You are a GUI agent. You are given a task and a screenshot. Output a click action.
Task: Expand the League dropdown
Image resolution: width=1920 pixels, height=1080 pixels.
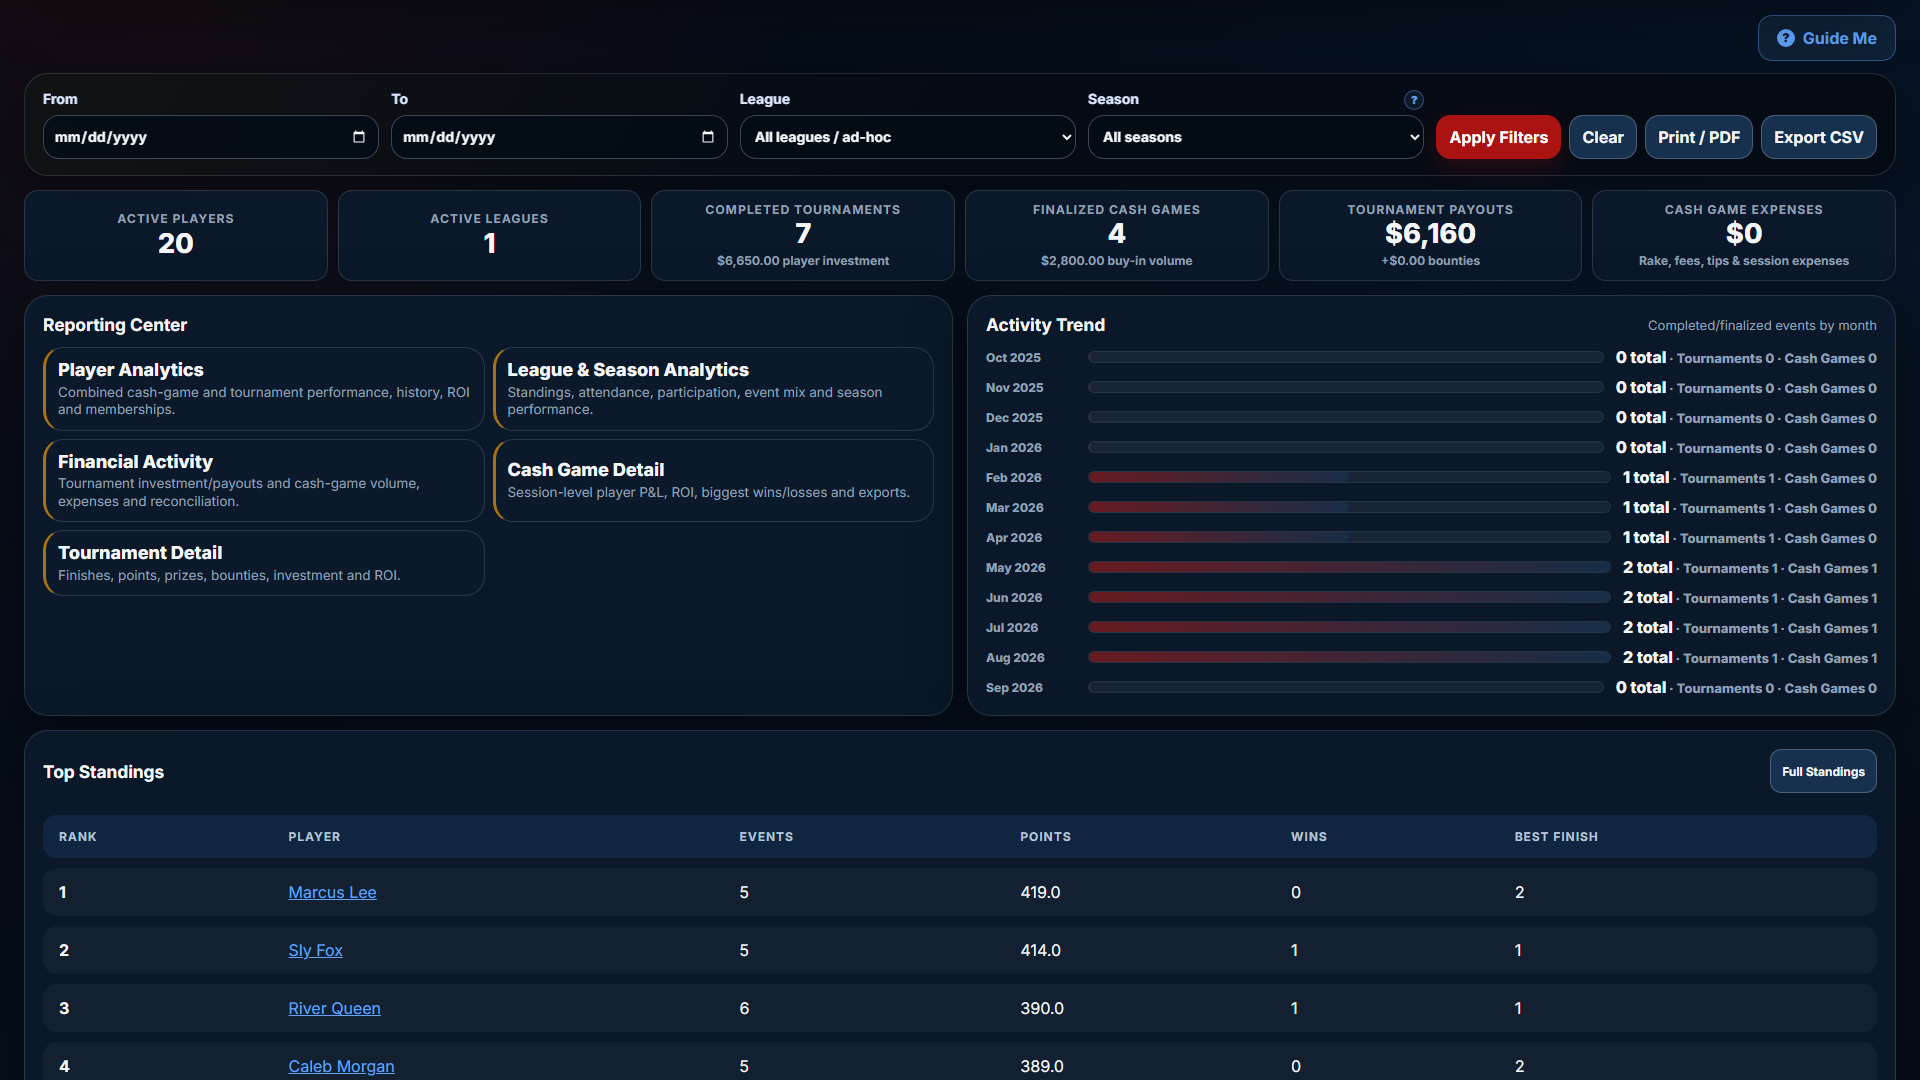(907, 137)
